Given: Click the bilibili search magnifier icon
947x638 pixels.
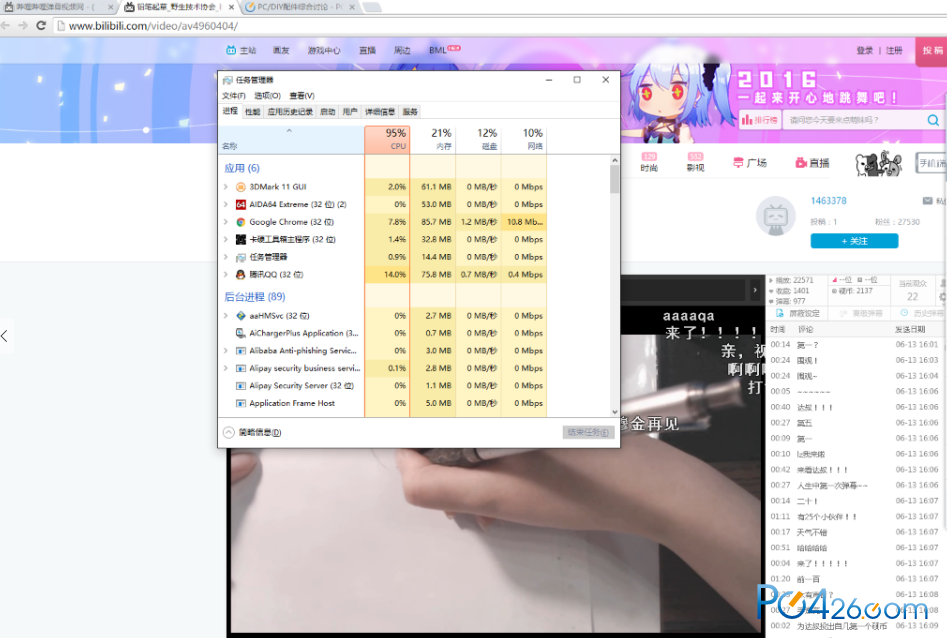Looking at the screenshot, I should [933, 120].
